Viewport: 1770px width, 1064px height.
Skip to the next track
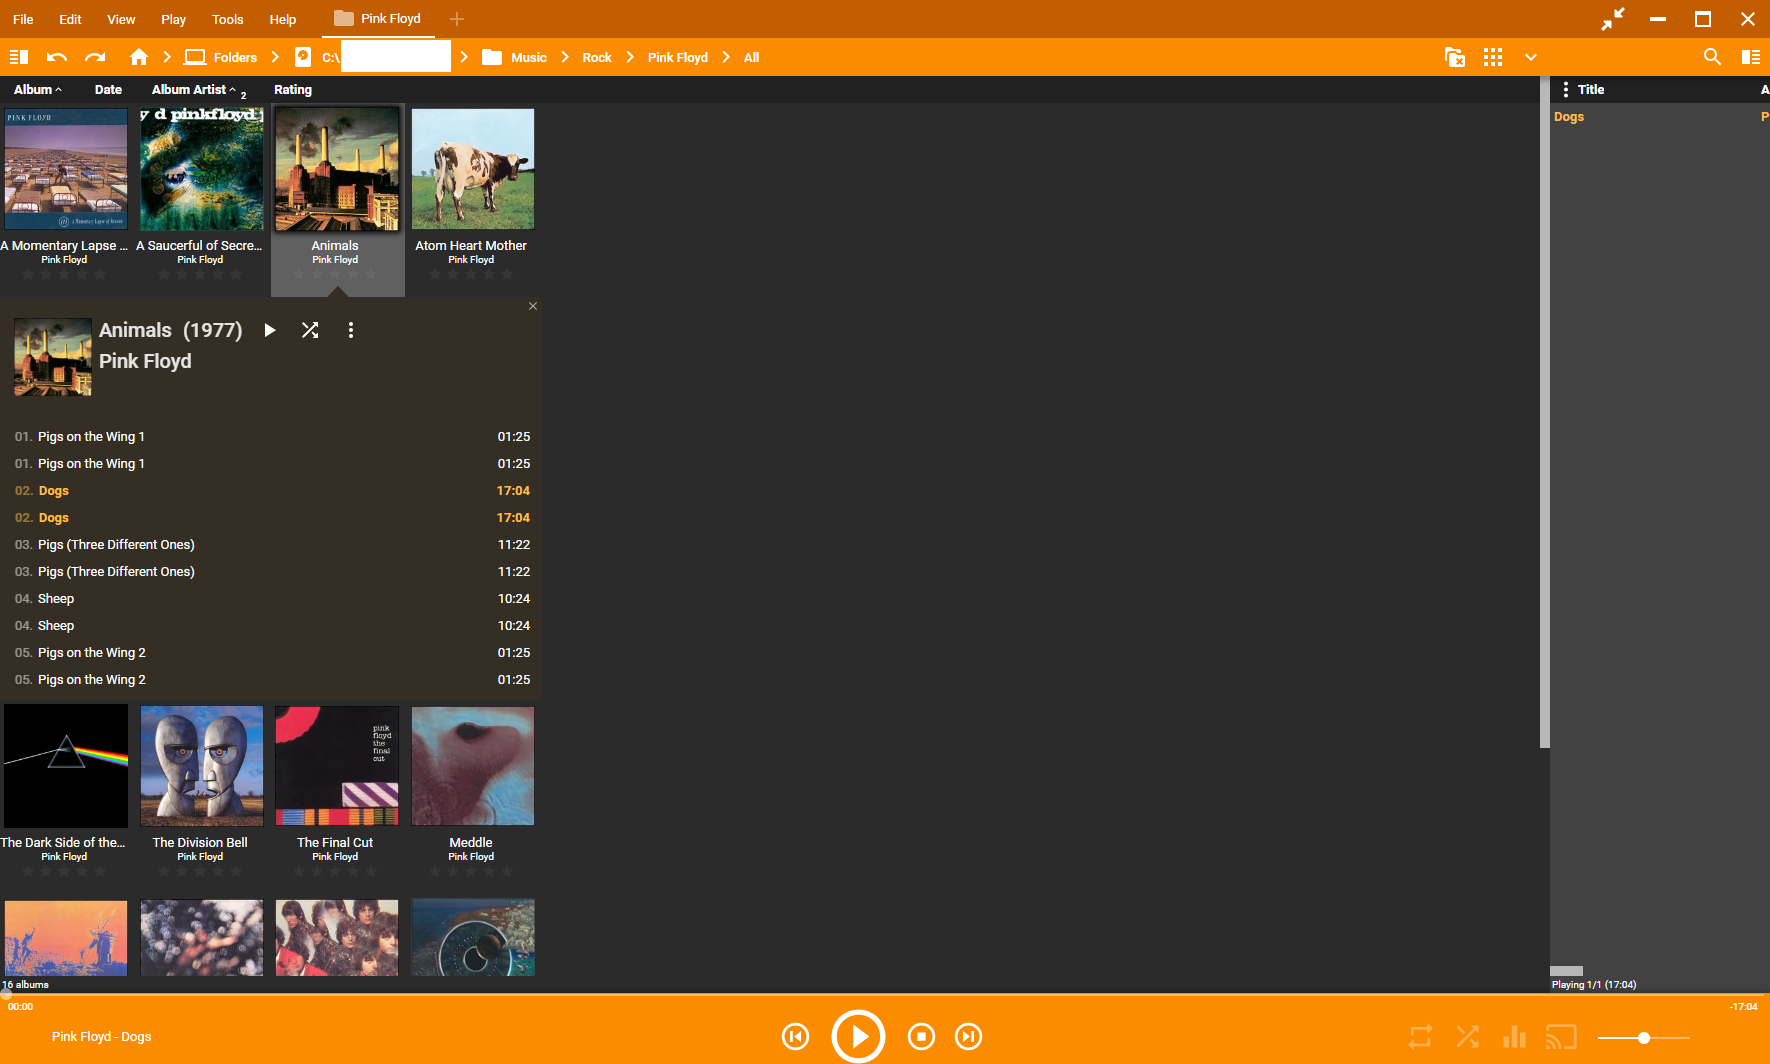(968, 1037)
